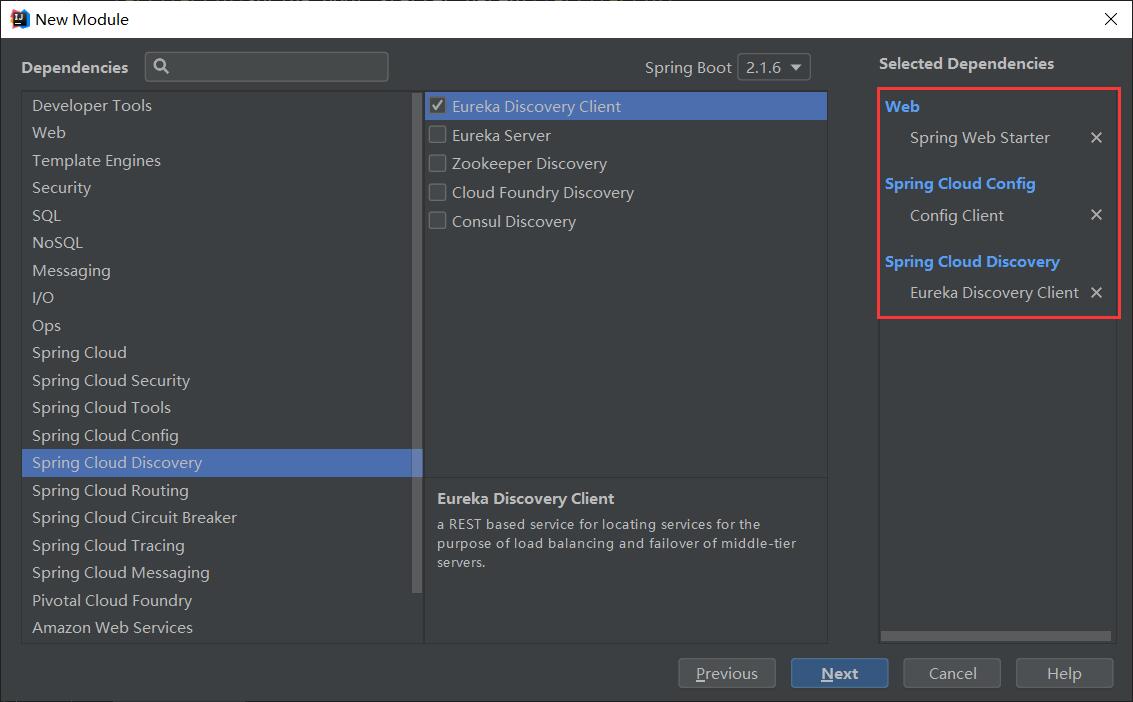
Task: Proceed with the Next button
Action: pyautogui.click(x=839, y=673)
